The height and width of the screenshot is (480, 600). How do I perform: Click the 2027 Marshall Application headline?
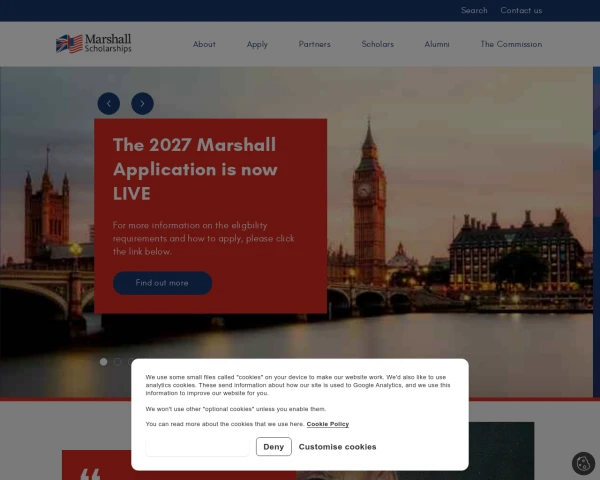coord(195,169)
